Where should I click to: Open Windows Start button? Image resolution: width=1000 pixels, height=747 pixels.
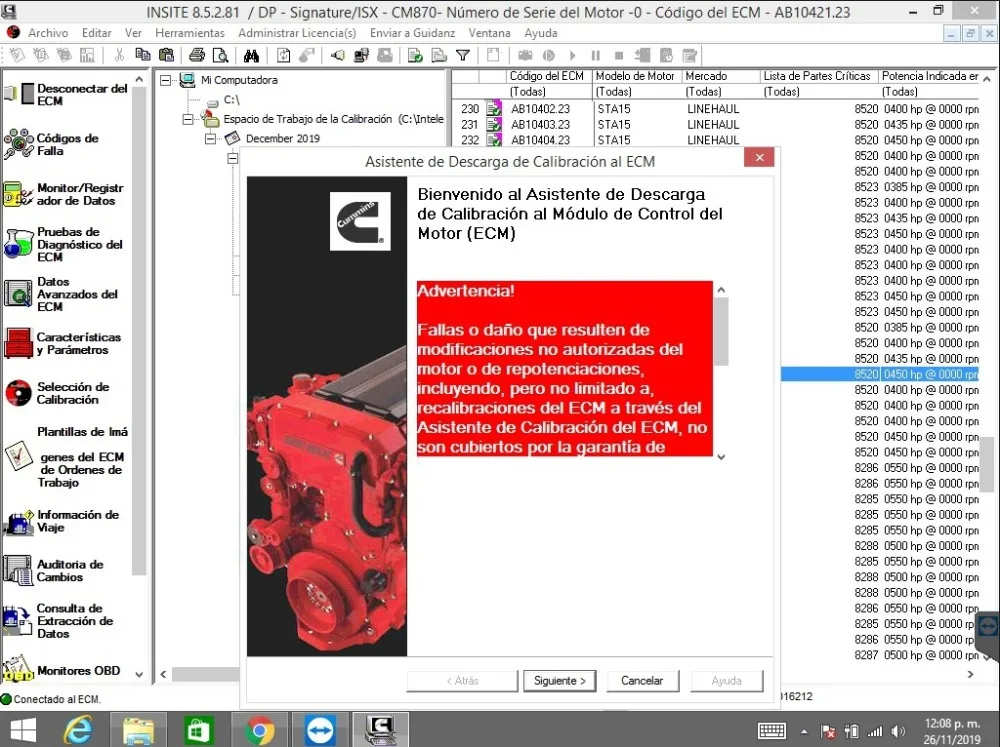coord(23,729)
